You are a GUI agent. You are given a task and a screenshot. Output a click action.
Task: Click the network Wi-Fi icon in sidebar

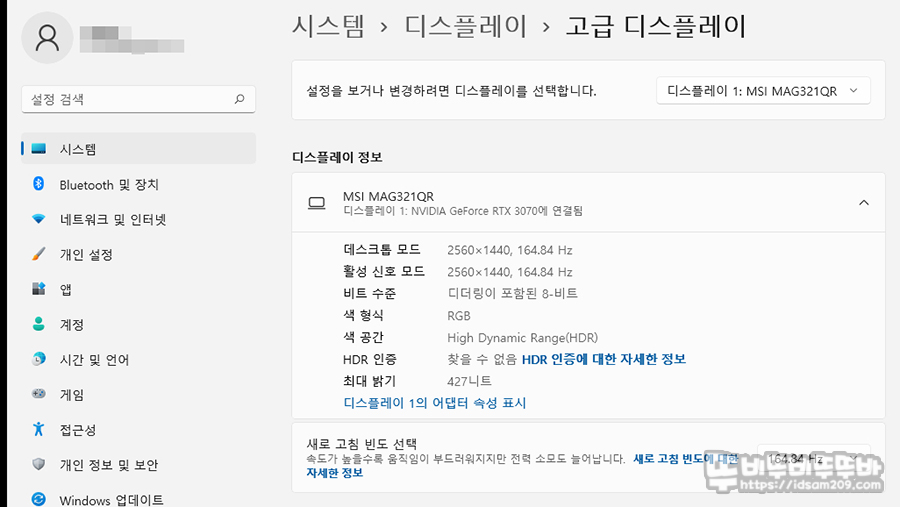pyautogui.click(x=38, y=219)
